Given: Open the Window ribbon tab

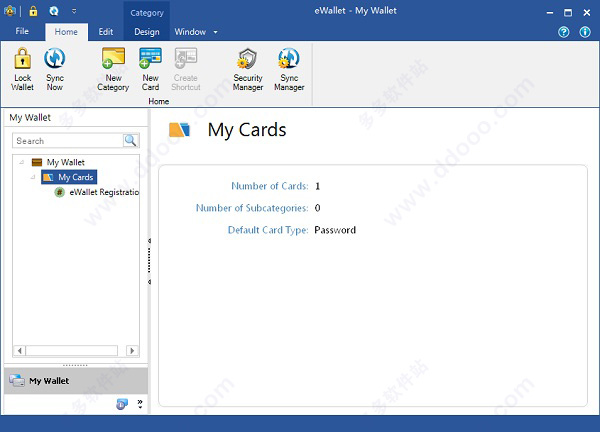Looking at the screenshot, I should (x=190, y=32).
